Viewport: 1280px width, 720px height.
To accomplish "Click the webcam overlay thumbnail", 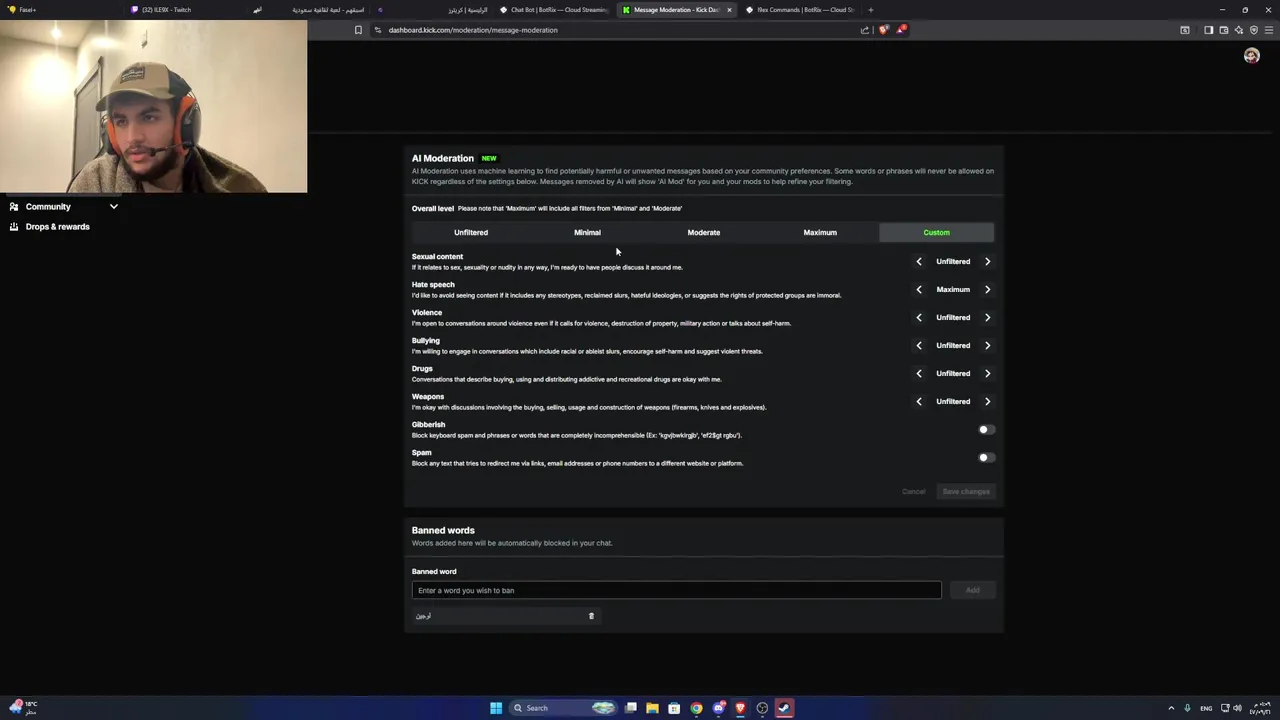I will [154, 106].
